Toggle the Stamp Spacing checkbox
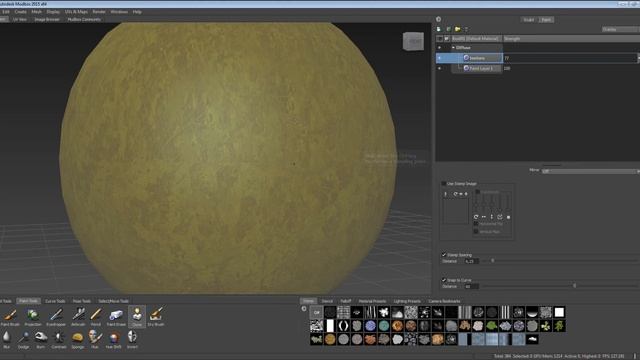 click(444, 255)
